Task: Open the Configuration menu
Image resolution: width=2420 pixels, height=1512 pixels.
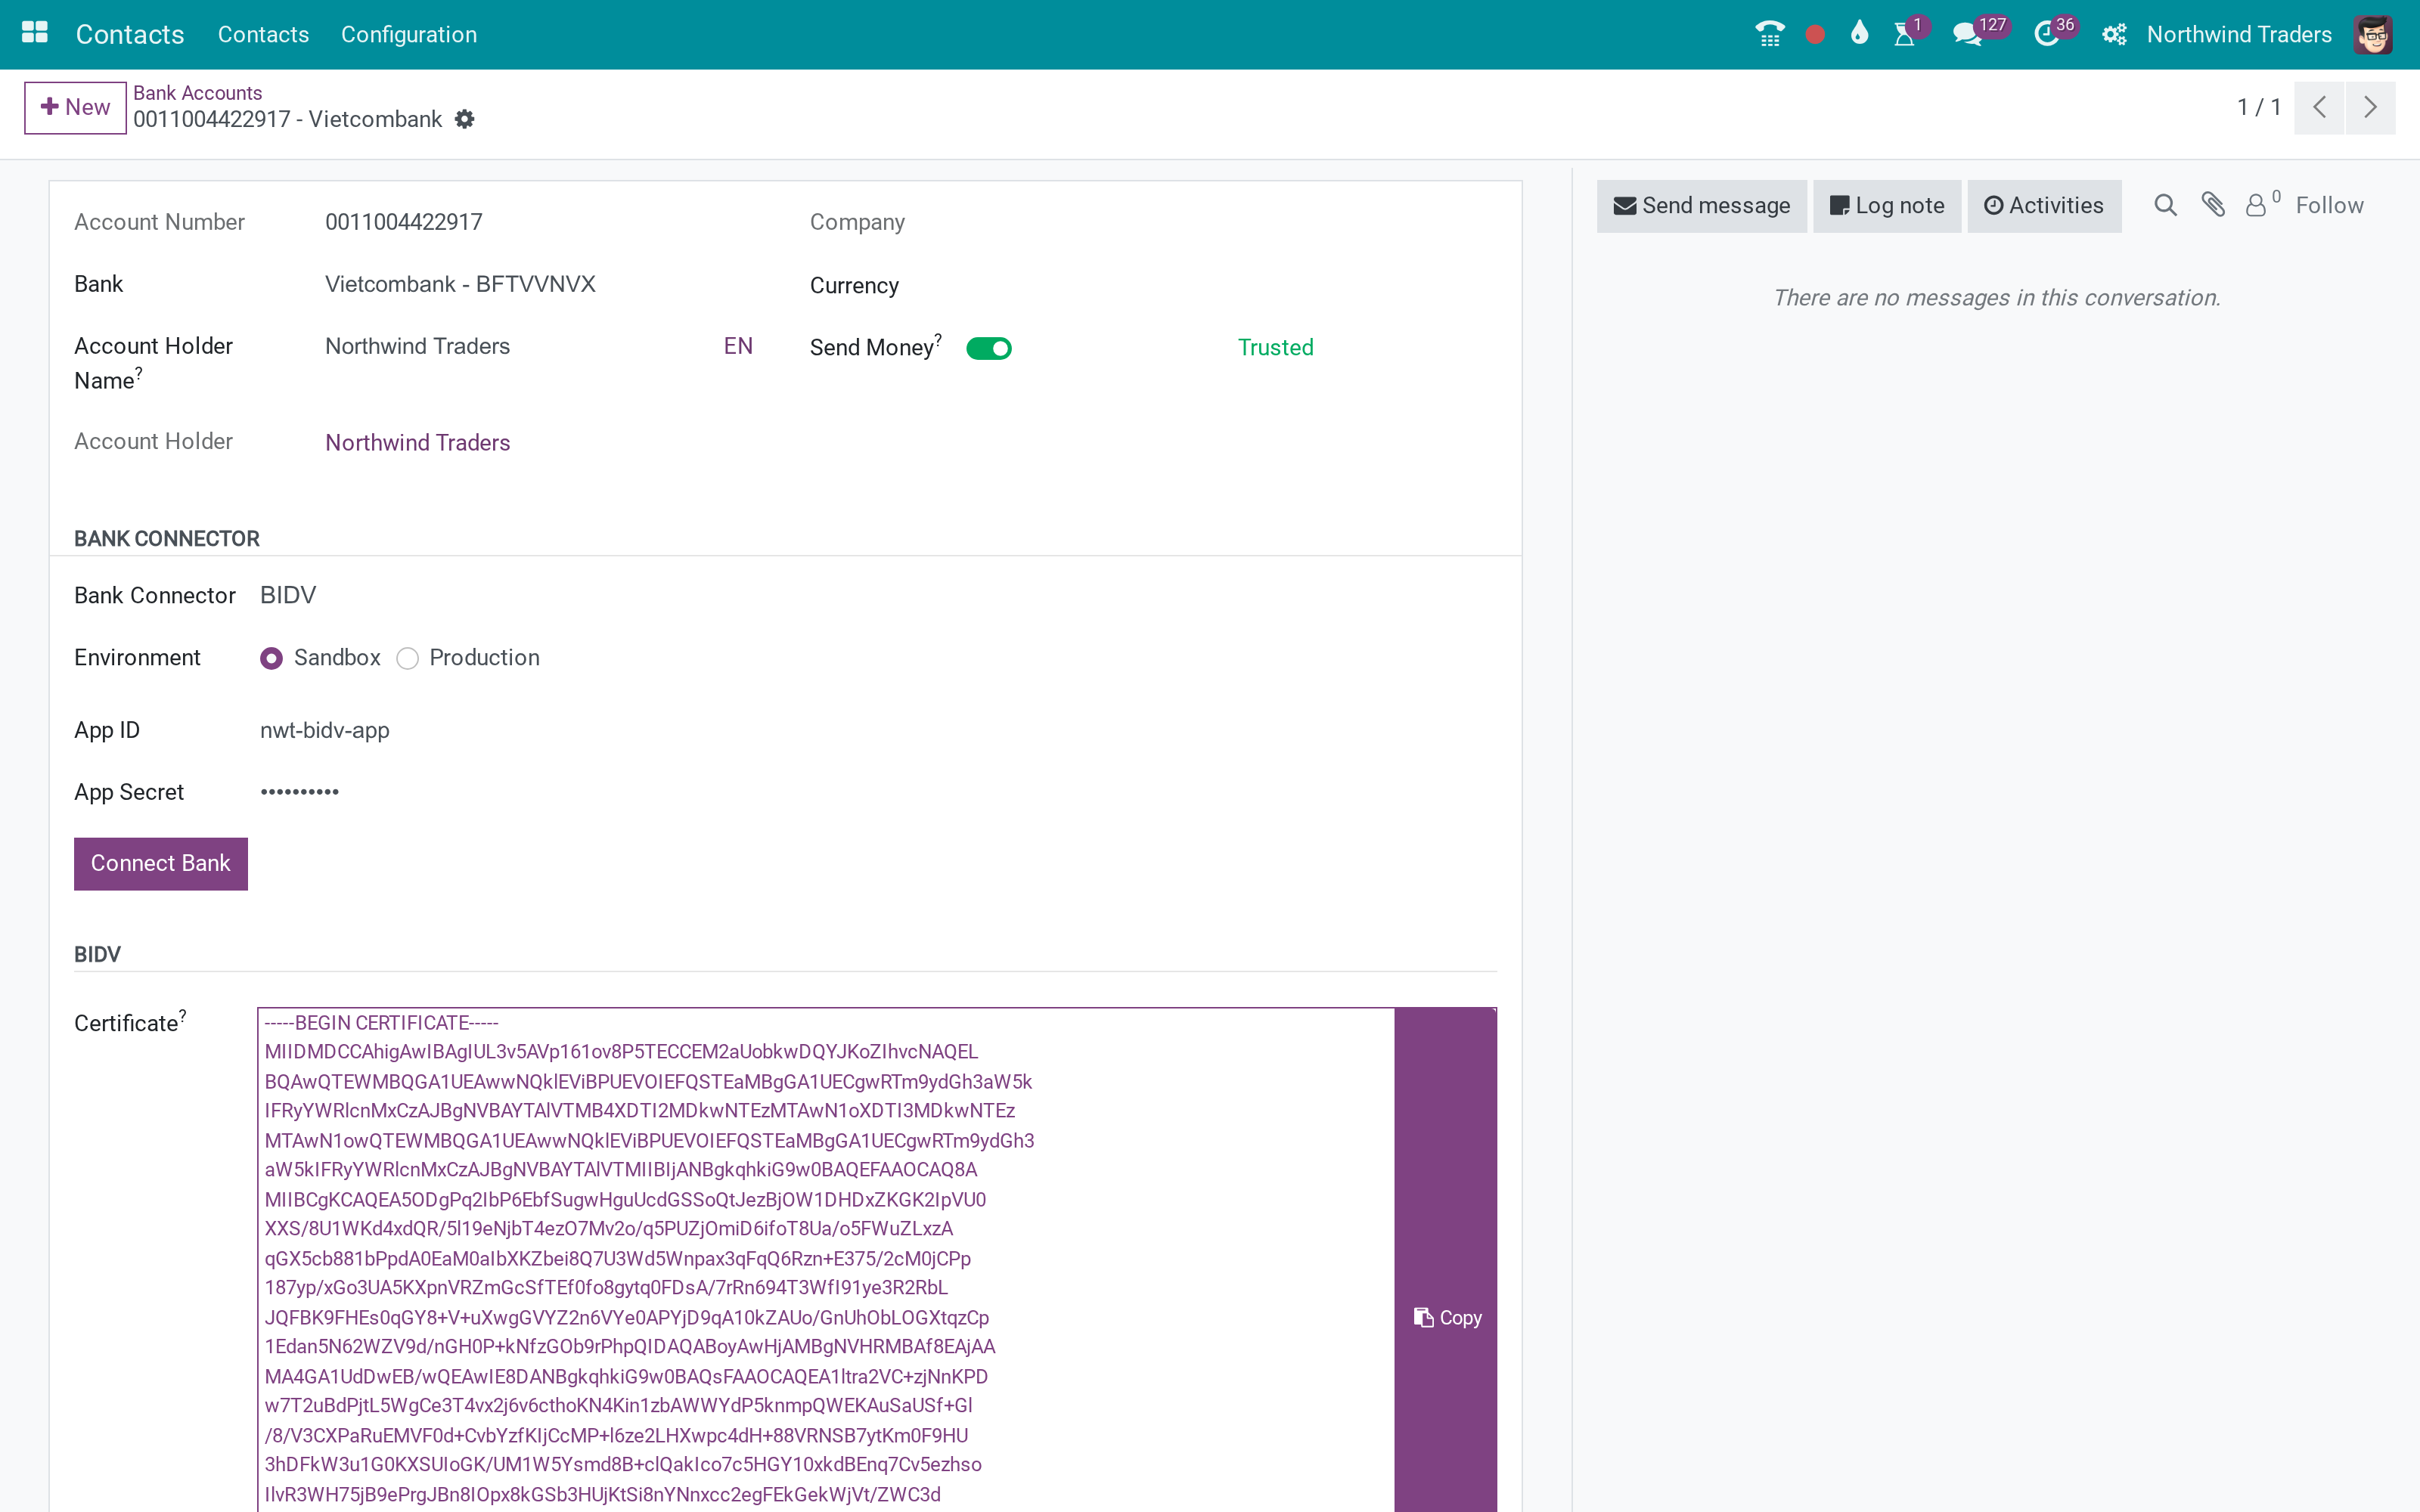Action: tap(409, 34)
